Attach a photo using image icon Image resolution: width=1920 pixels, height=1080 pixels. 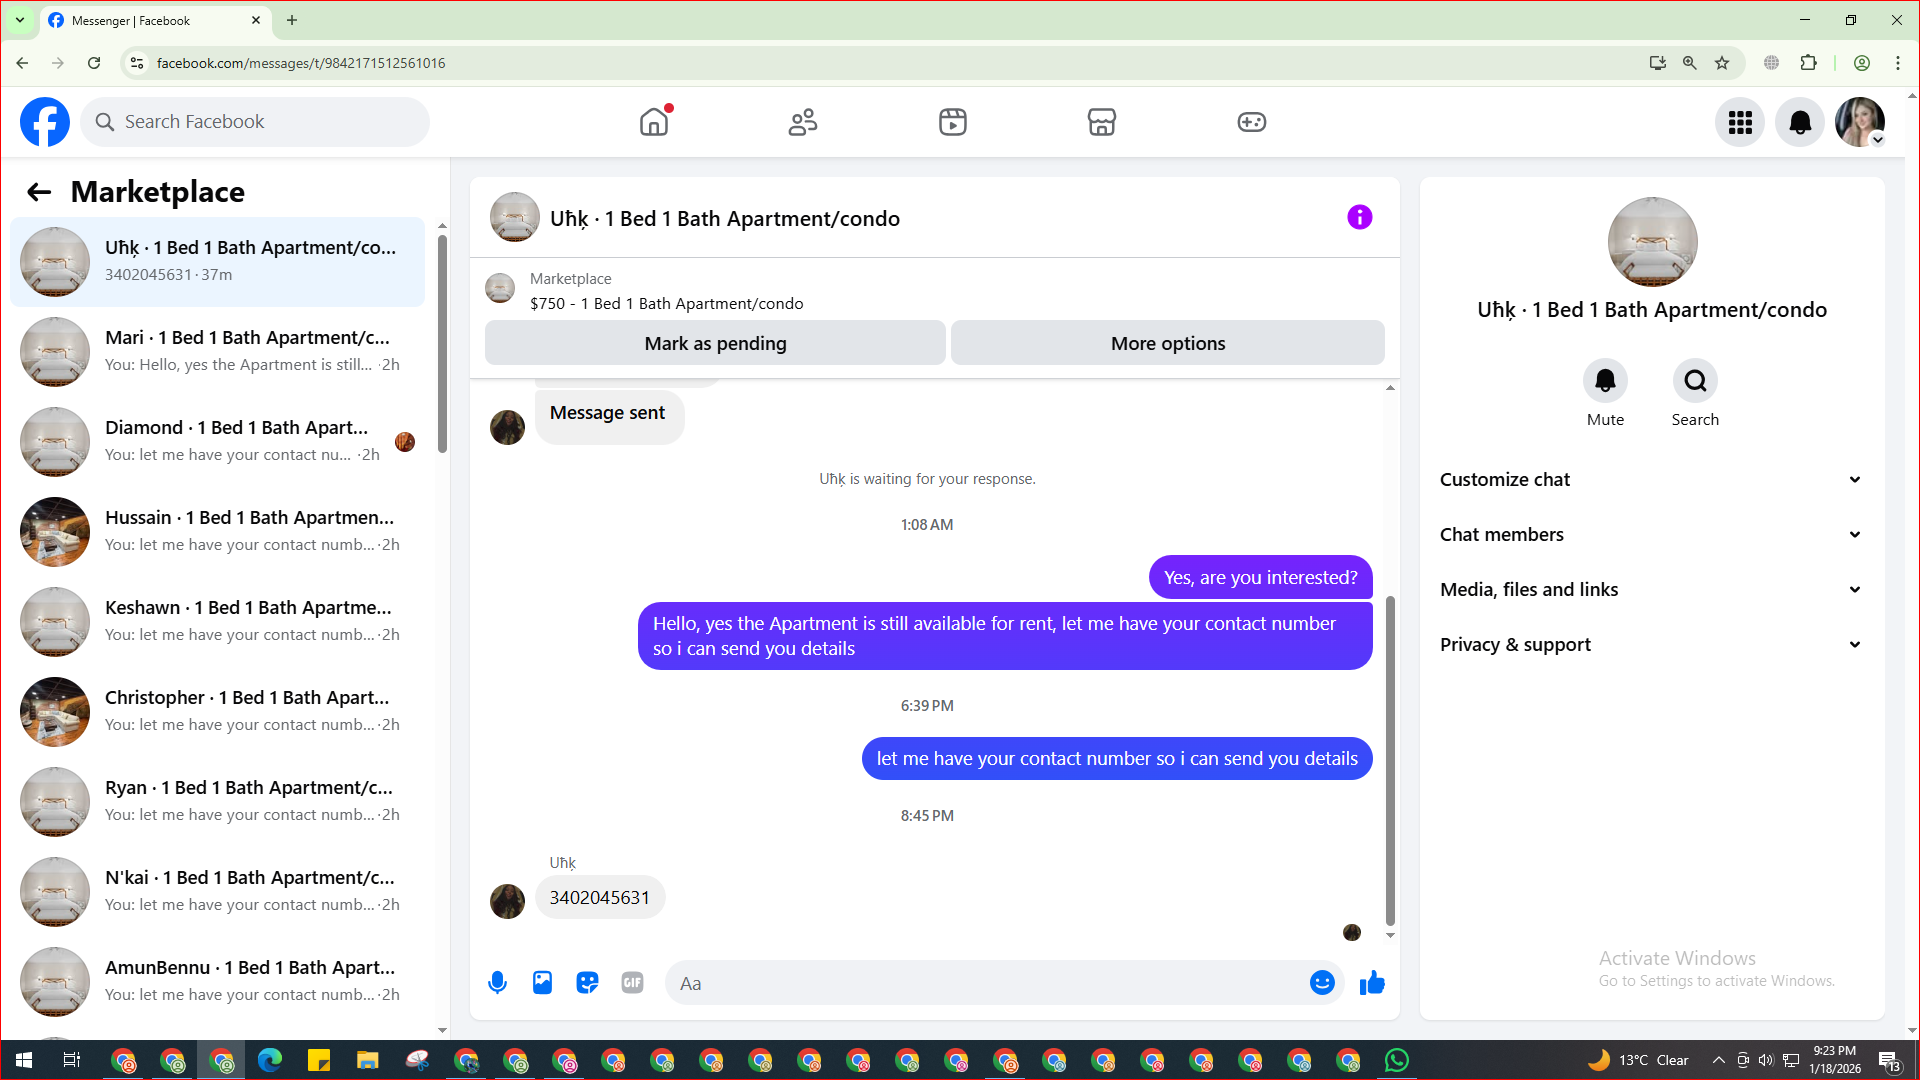(542, 983)
